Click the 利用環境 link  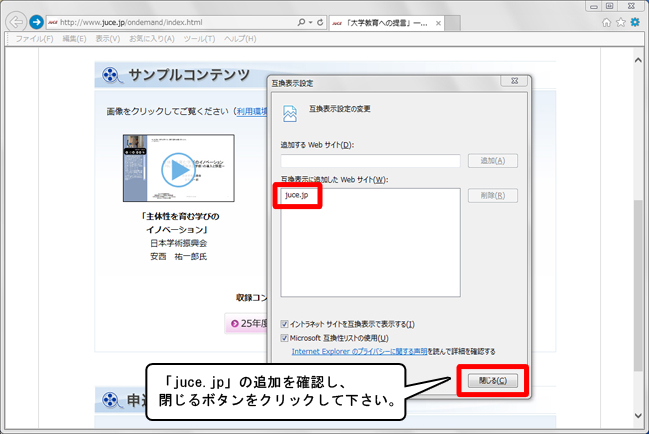tap(252, 111)
